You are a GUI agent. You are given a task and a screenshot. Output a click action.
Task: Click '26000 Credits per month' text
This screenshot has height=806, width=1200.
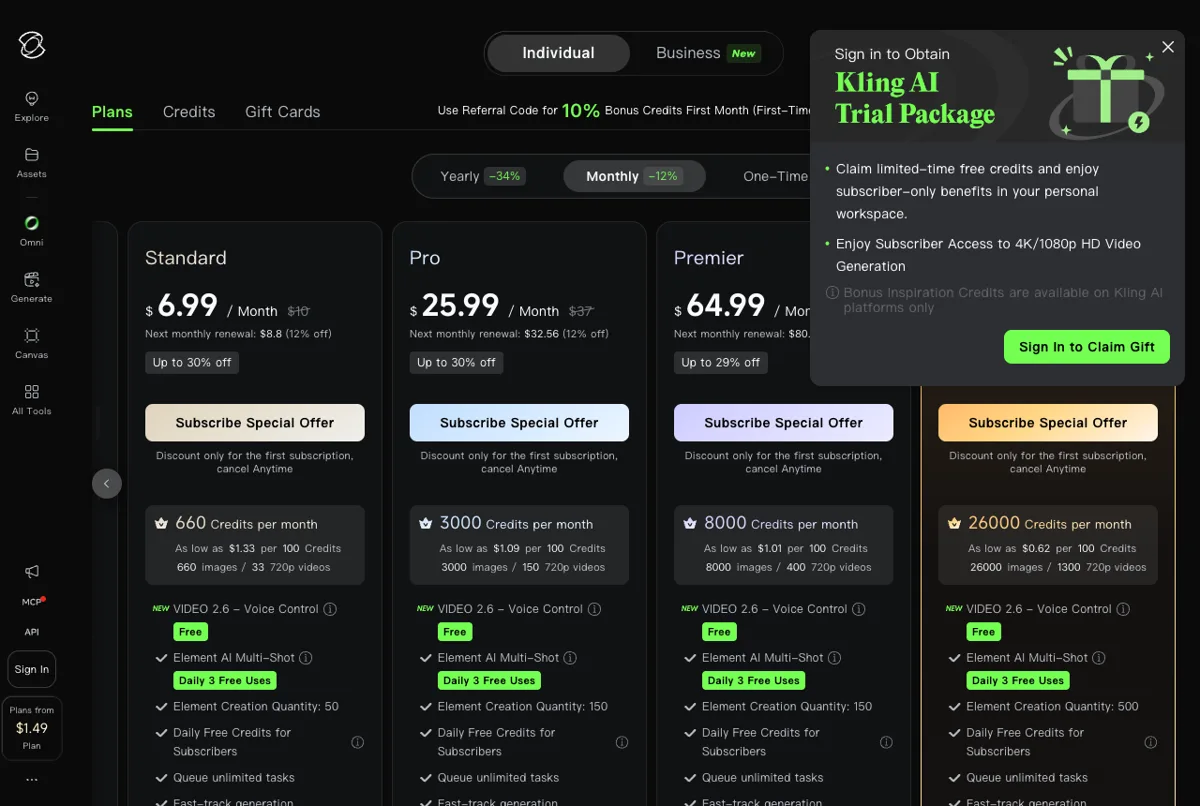[x=1050, y=523]
